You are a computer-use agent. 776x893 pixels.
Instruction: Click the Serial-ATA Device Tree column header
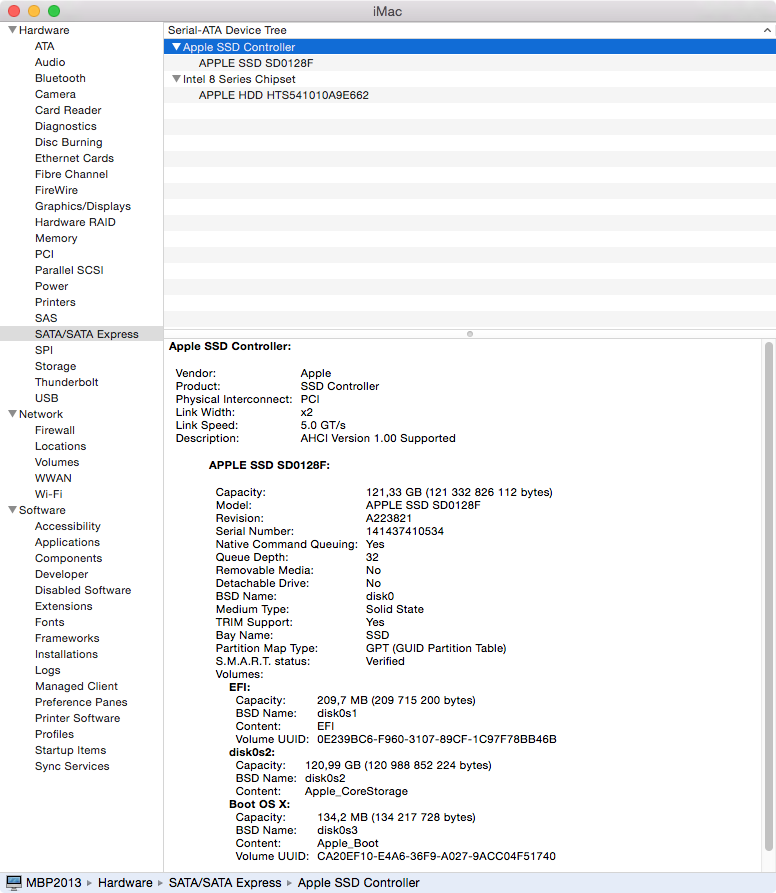point(470,30)
